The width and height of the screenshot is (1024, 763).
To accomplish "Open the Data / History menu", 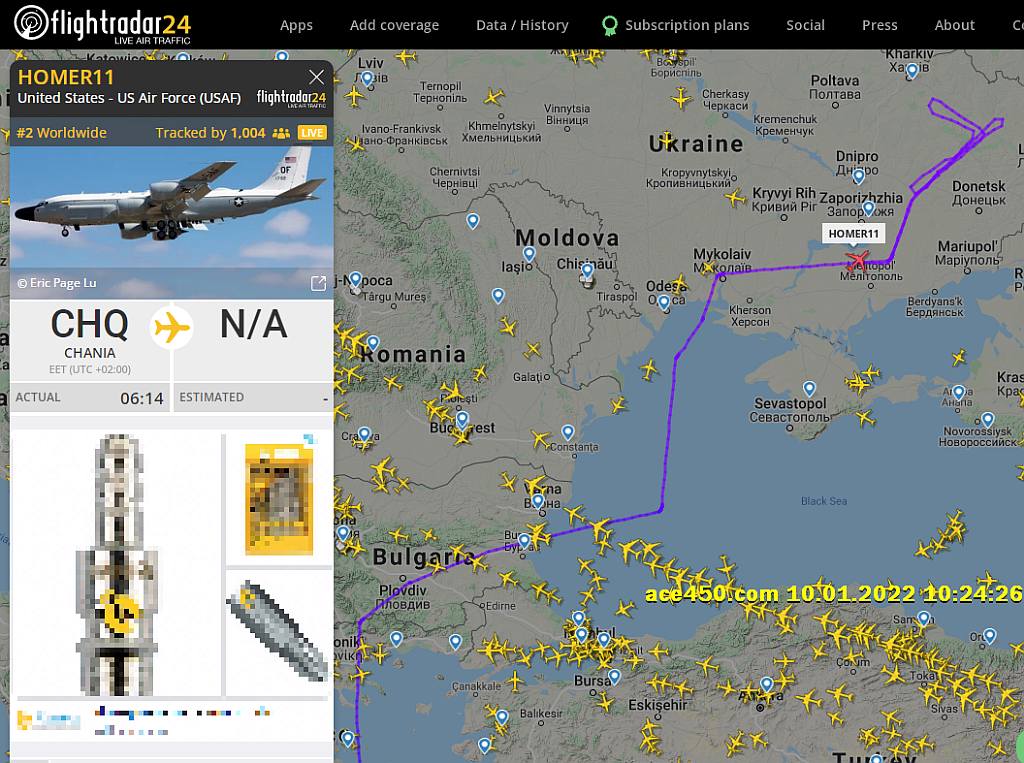I will pyautogui.click(x=522, y=25).
